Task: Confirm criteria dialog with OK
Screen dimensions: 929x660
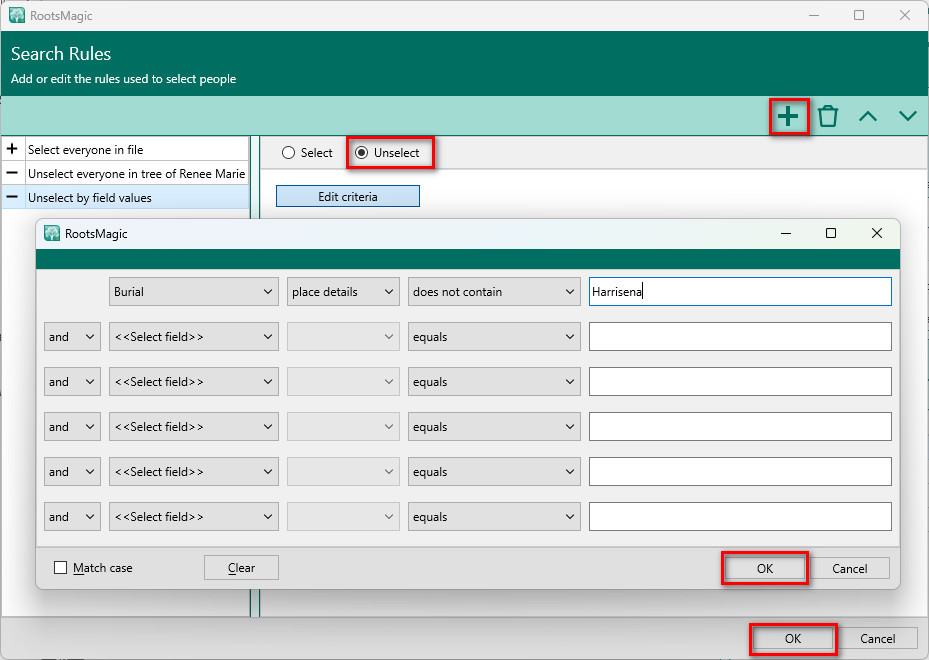Action: click(765, 568)
